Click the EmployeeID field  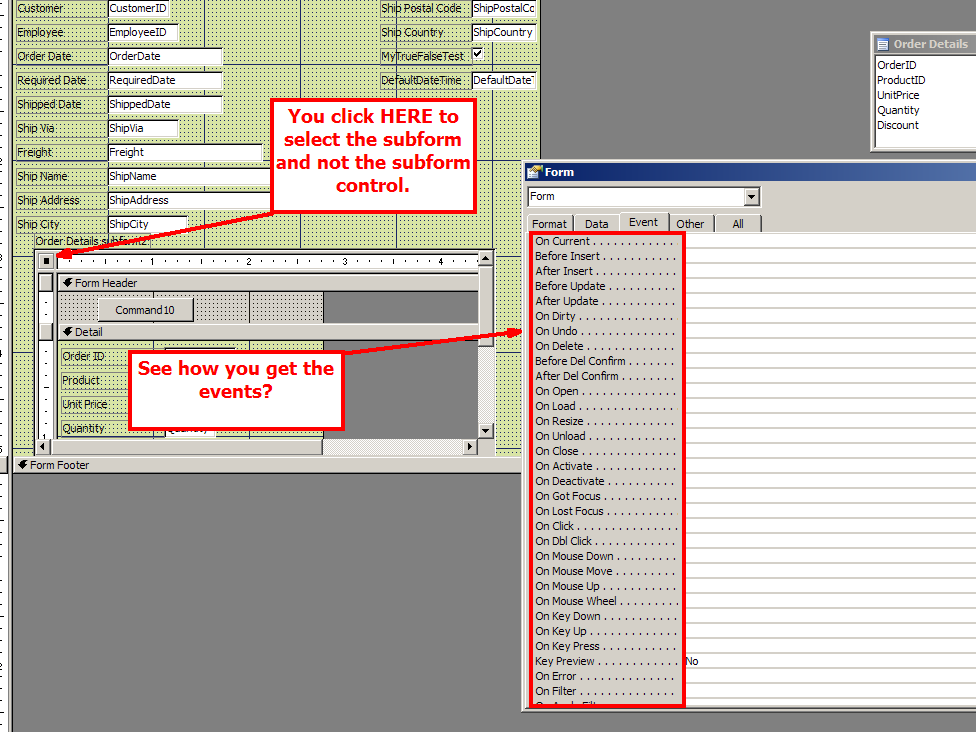(x=143, y=32)
